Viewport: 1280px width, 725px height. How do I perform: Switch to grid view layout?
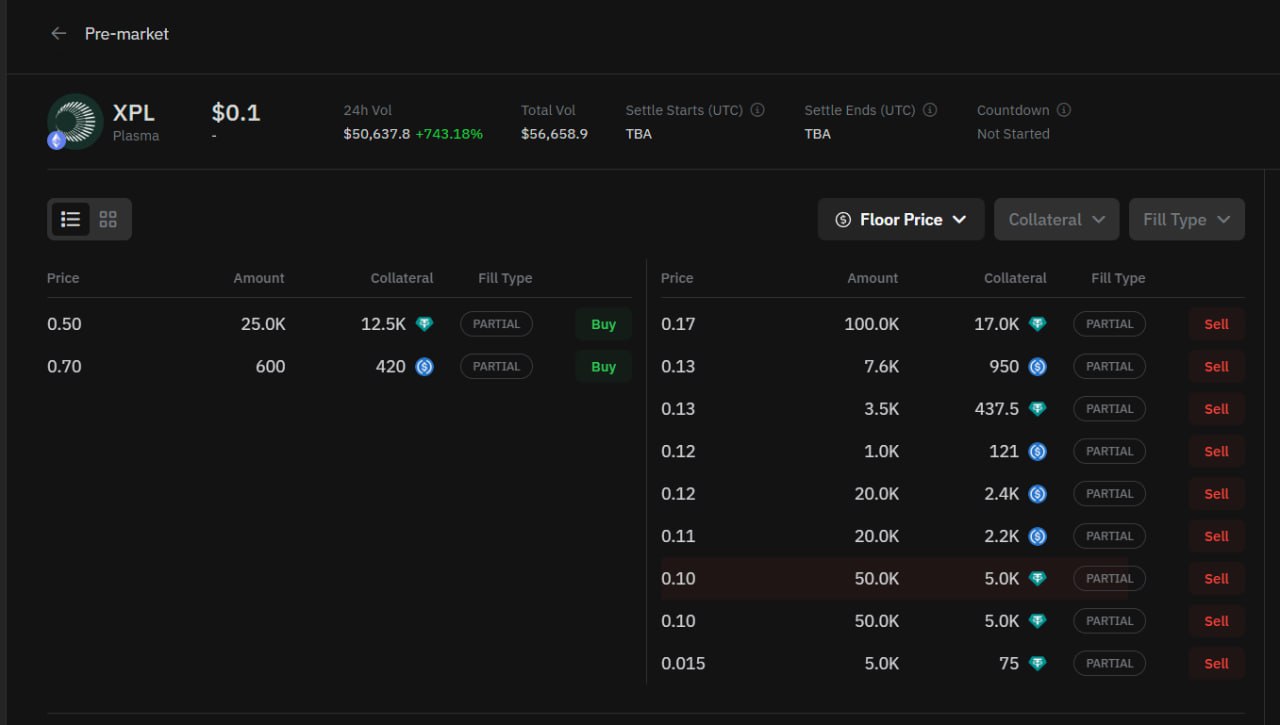pos(108,219)
